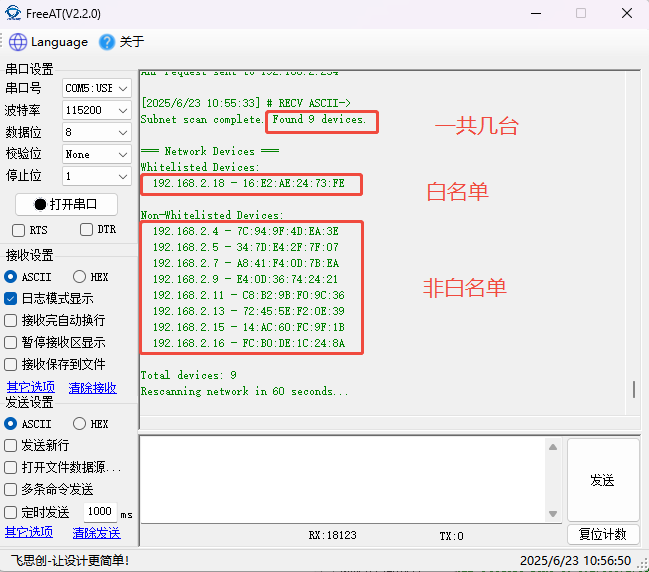Click the send area scroll down arrow
This screenshot has height=572, width=649.
point(553,514)
